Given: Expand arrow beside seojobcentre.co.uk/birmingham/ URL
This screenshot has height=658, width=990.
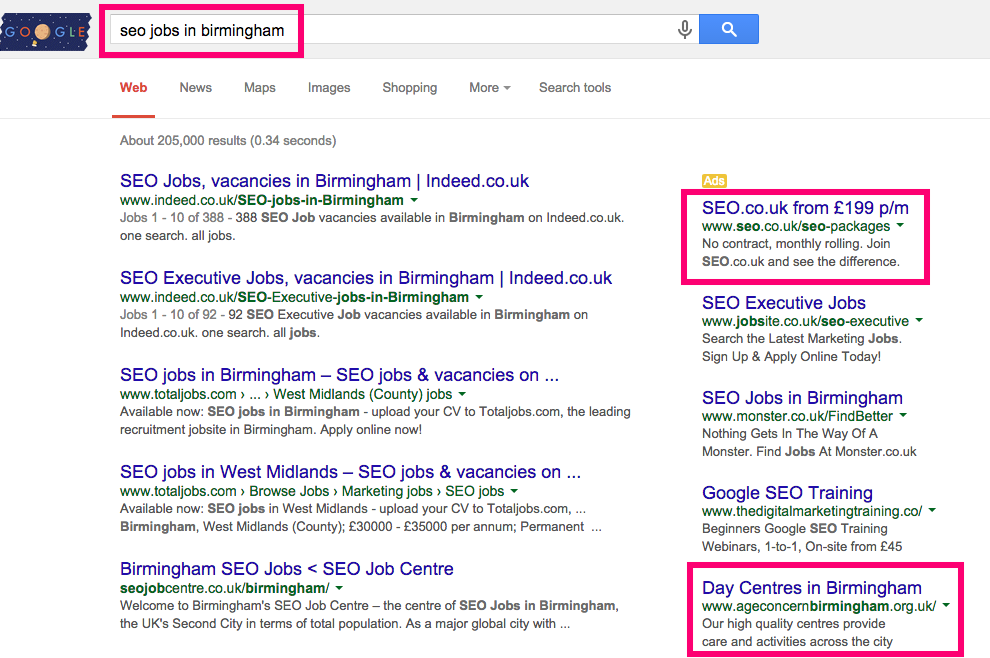Looking at the screenshot, I should click(x=339, y=588).
